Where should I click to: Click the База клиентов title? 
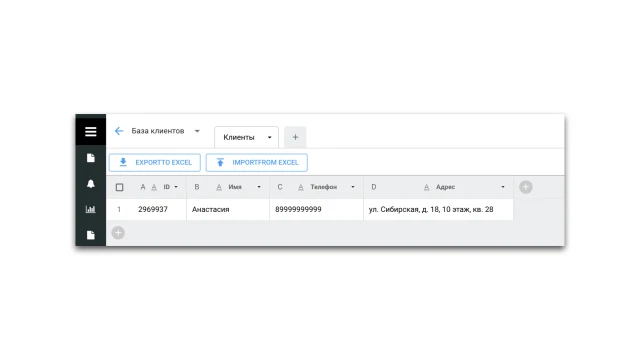[158, 131]
